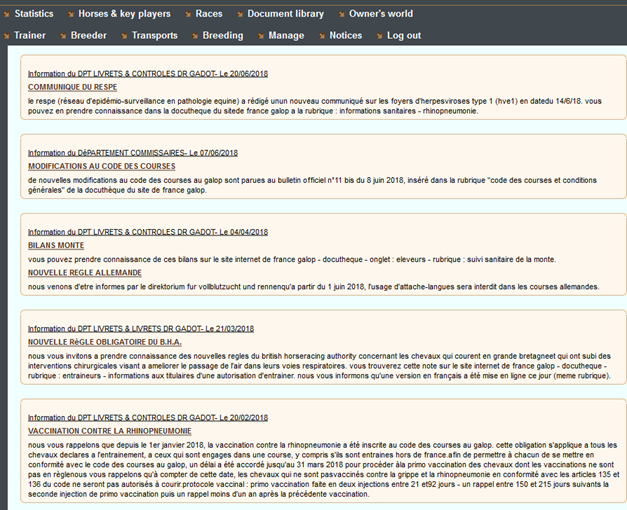Open the BILANS MONTE notice
Viewport: 627px width, 510px height.
coord(56,245)
